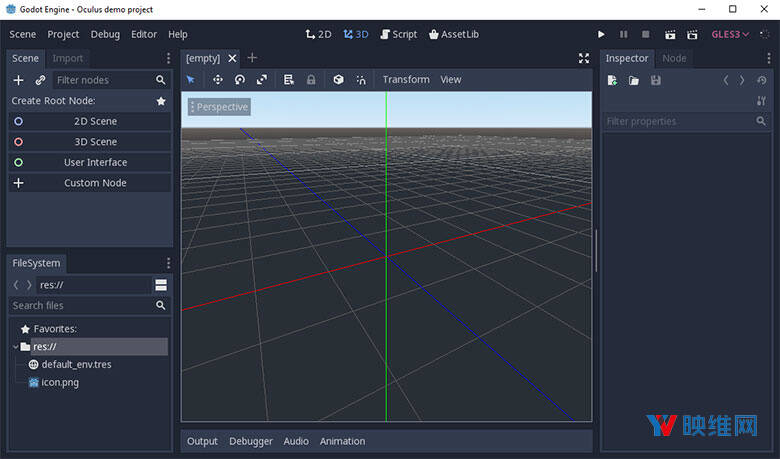This screenshot has width=780, height=459.
Task: Play the custom scene clapperboard icon
Action: (690, 34)
